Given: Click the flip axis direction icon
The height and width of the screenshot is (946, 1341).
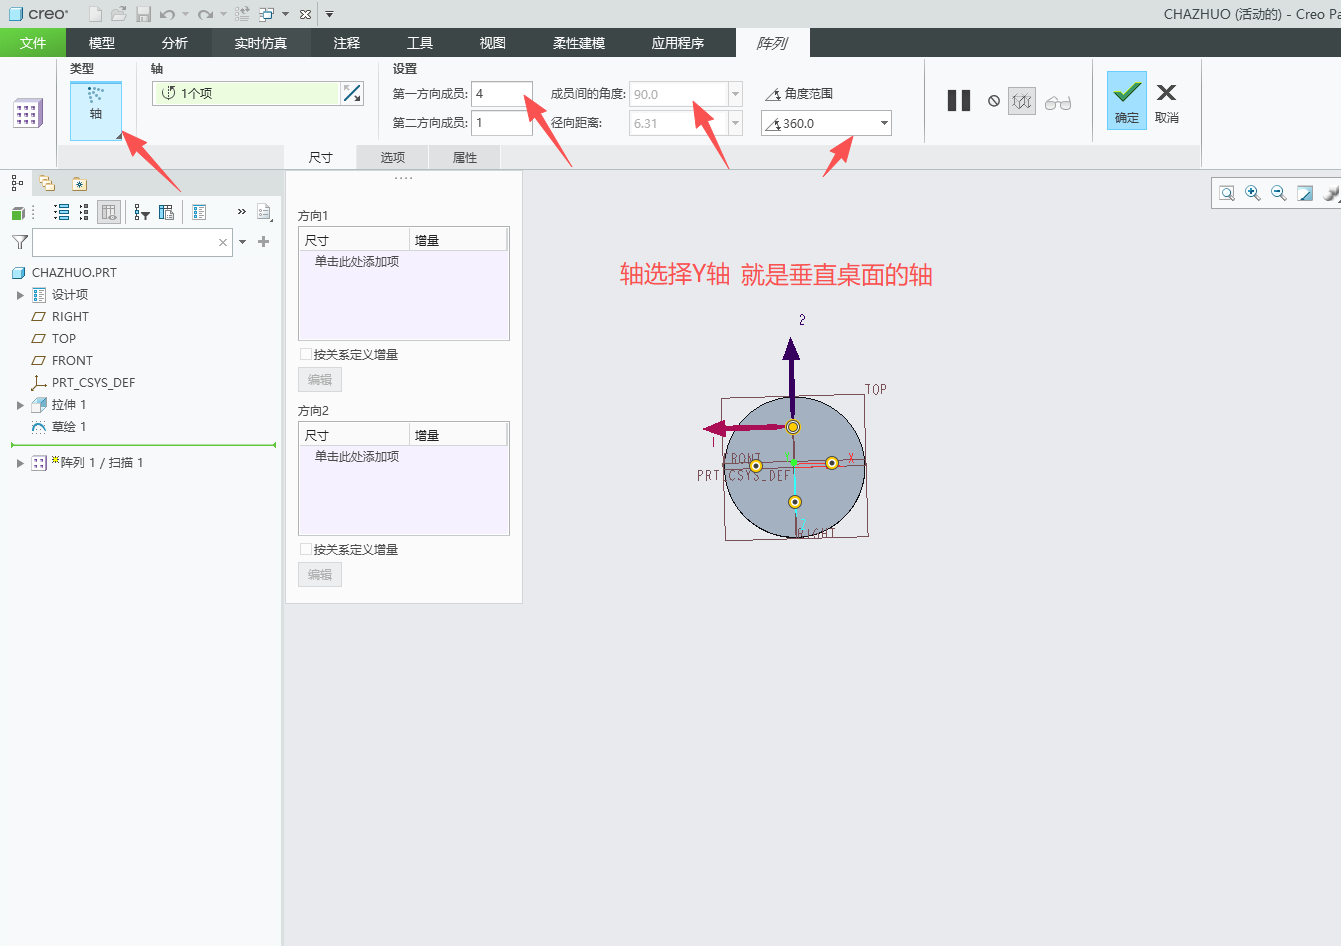Looking at the screenshot, I should tap(352, 93).
